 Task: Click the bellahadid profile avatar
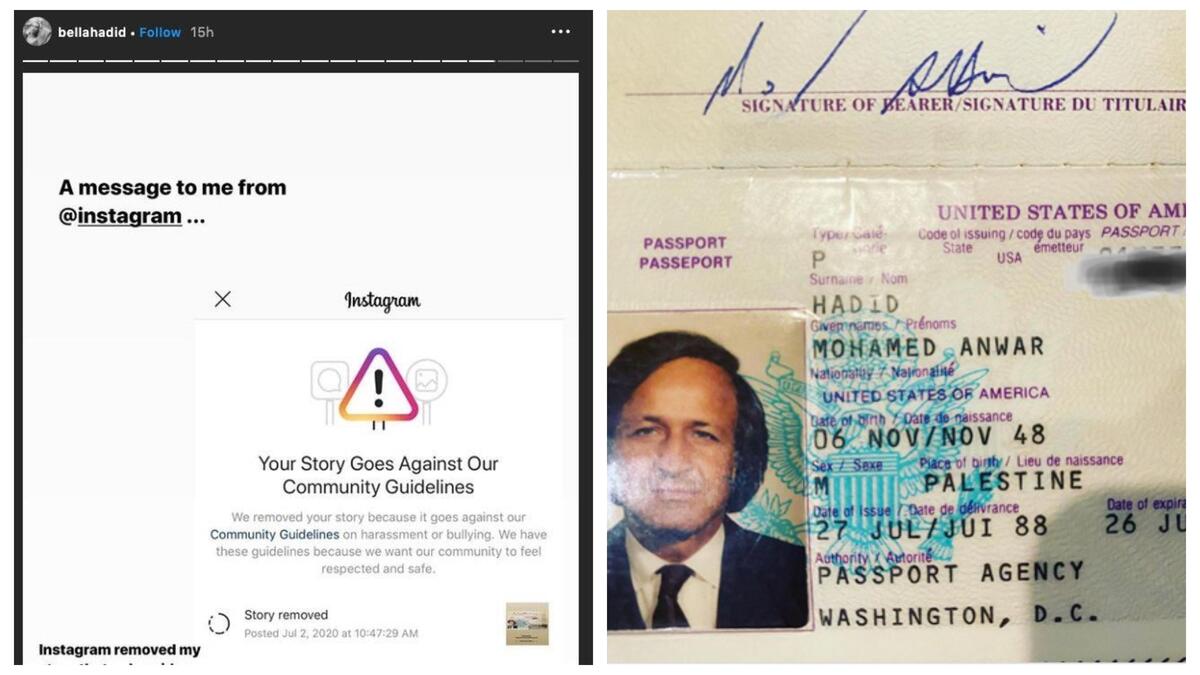(37, 32)
